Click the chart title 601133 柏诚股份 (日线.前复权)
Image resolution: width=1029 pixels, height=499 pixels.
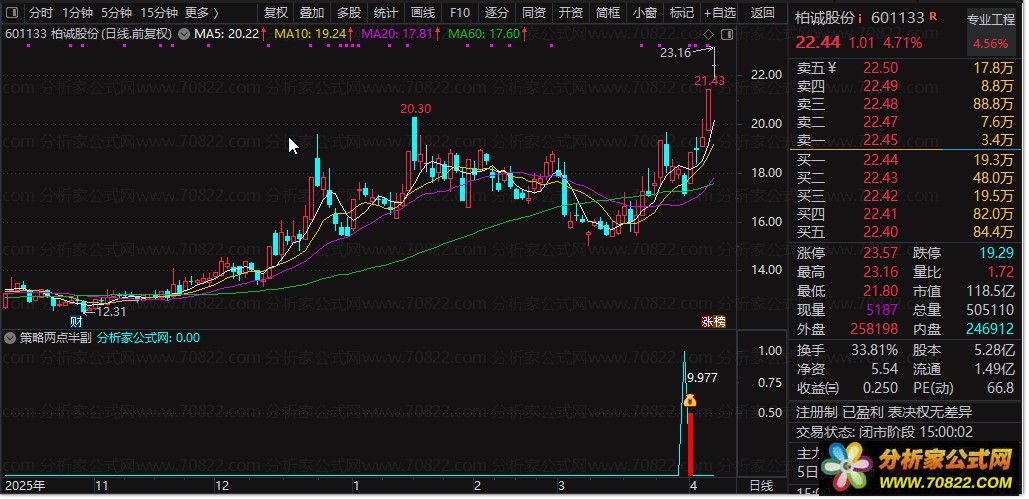(x=89, y=33)
